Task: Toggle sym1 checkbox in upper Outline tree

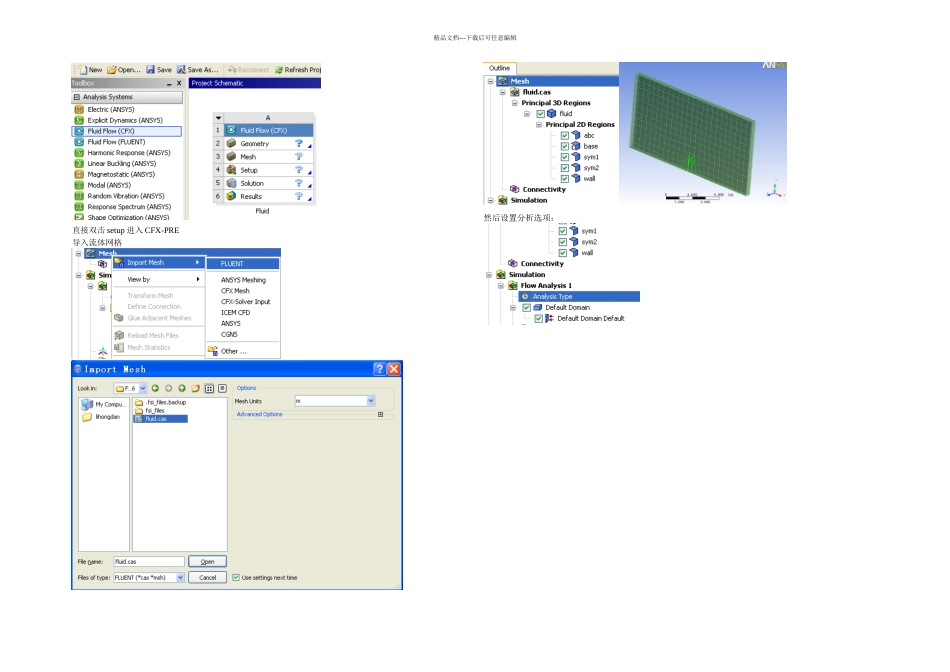Action: (565, 158)
